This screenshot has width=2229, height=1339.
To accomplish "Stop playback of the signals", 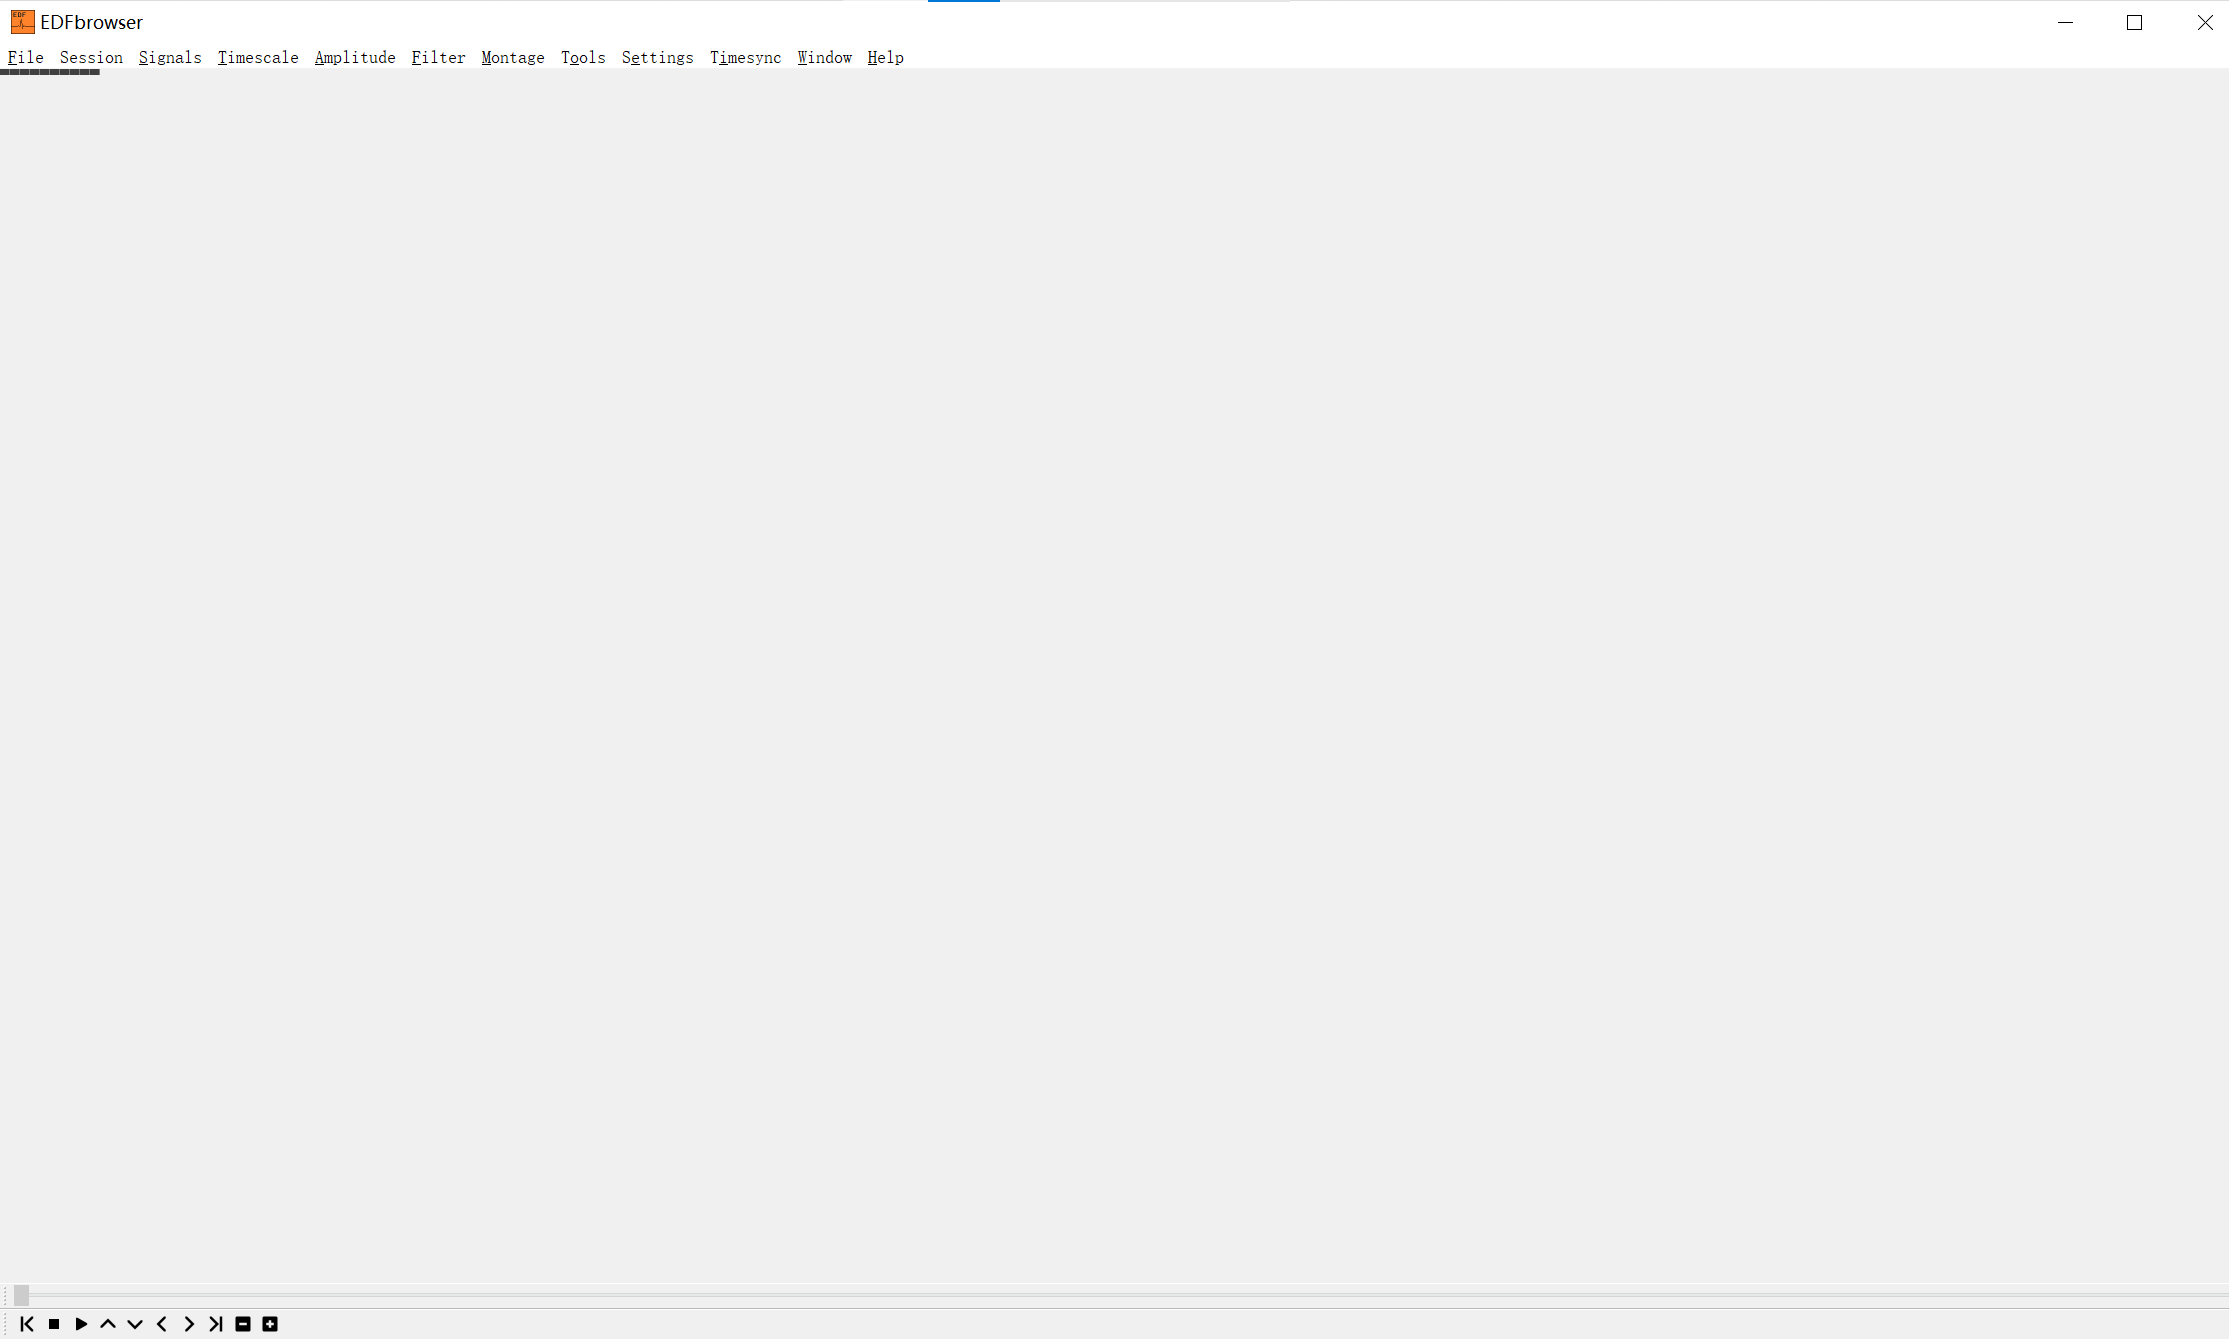I will click(54, 1323).
